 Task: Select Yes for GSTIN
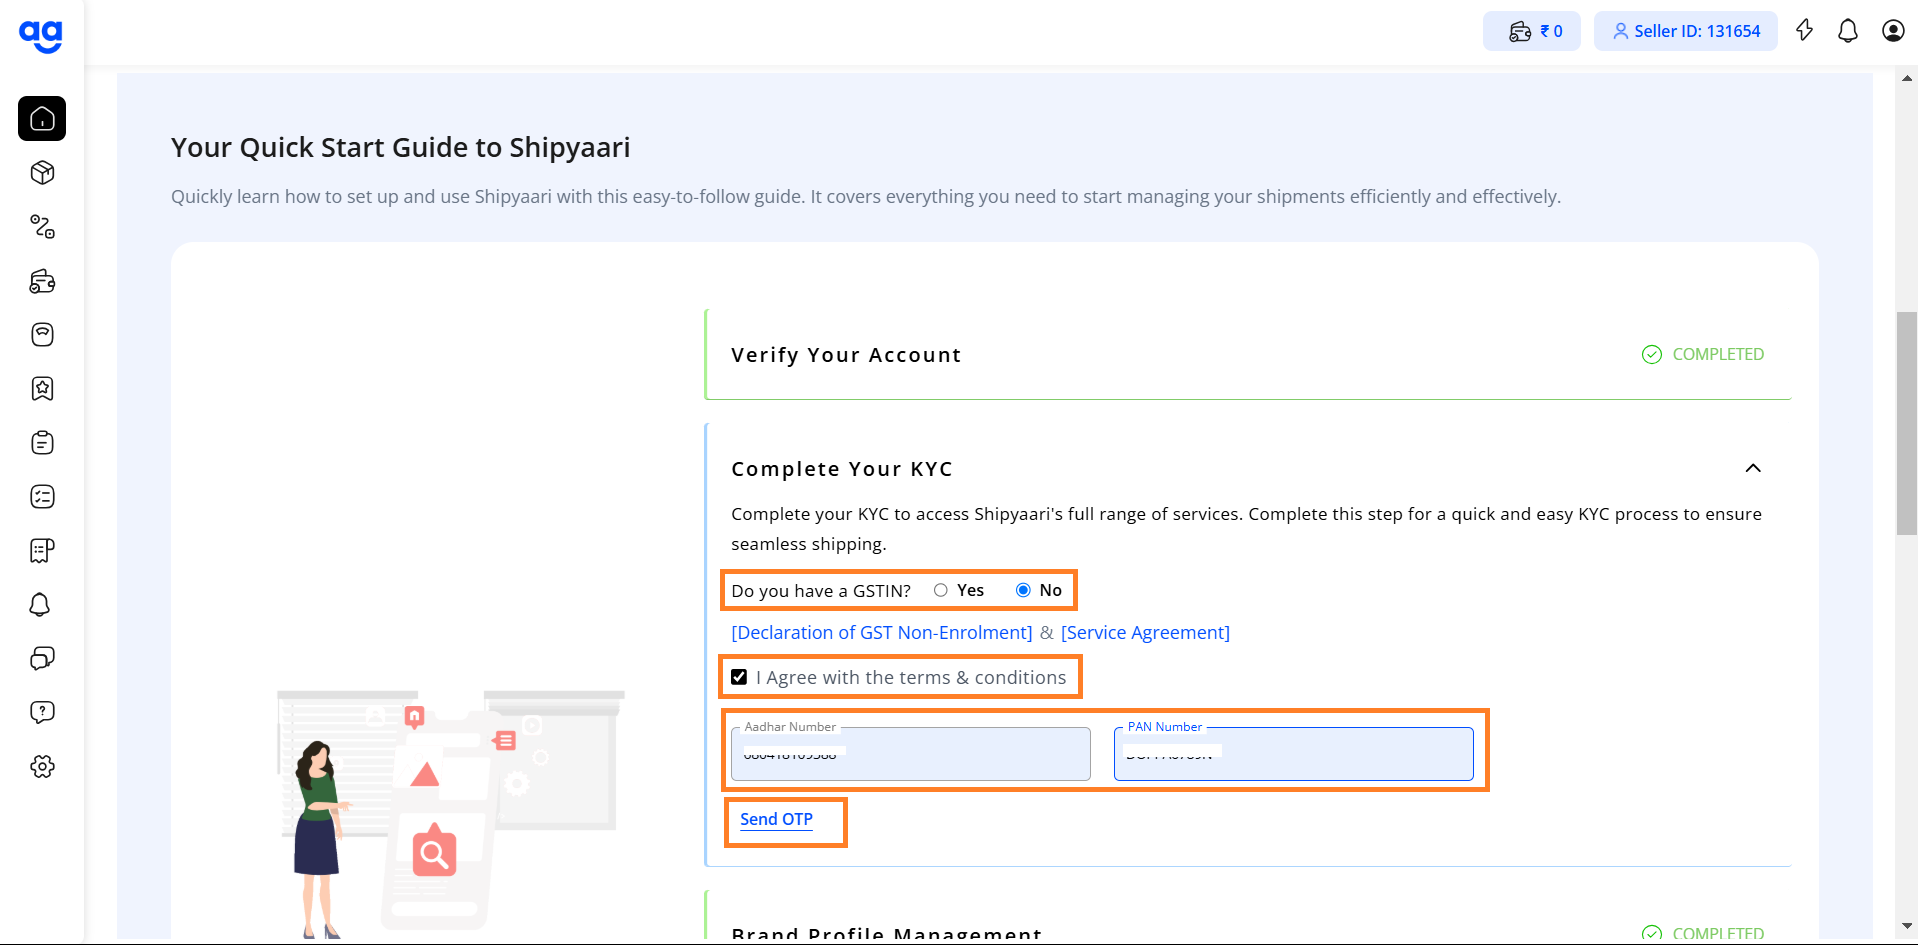click(941, 590)
